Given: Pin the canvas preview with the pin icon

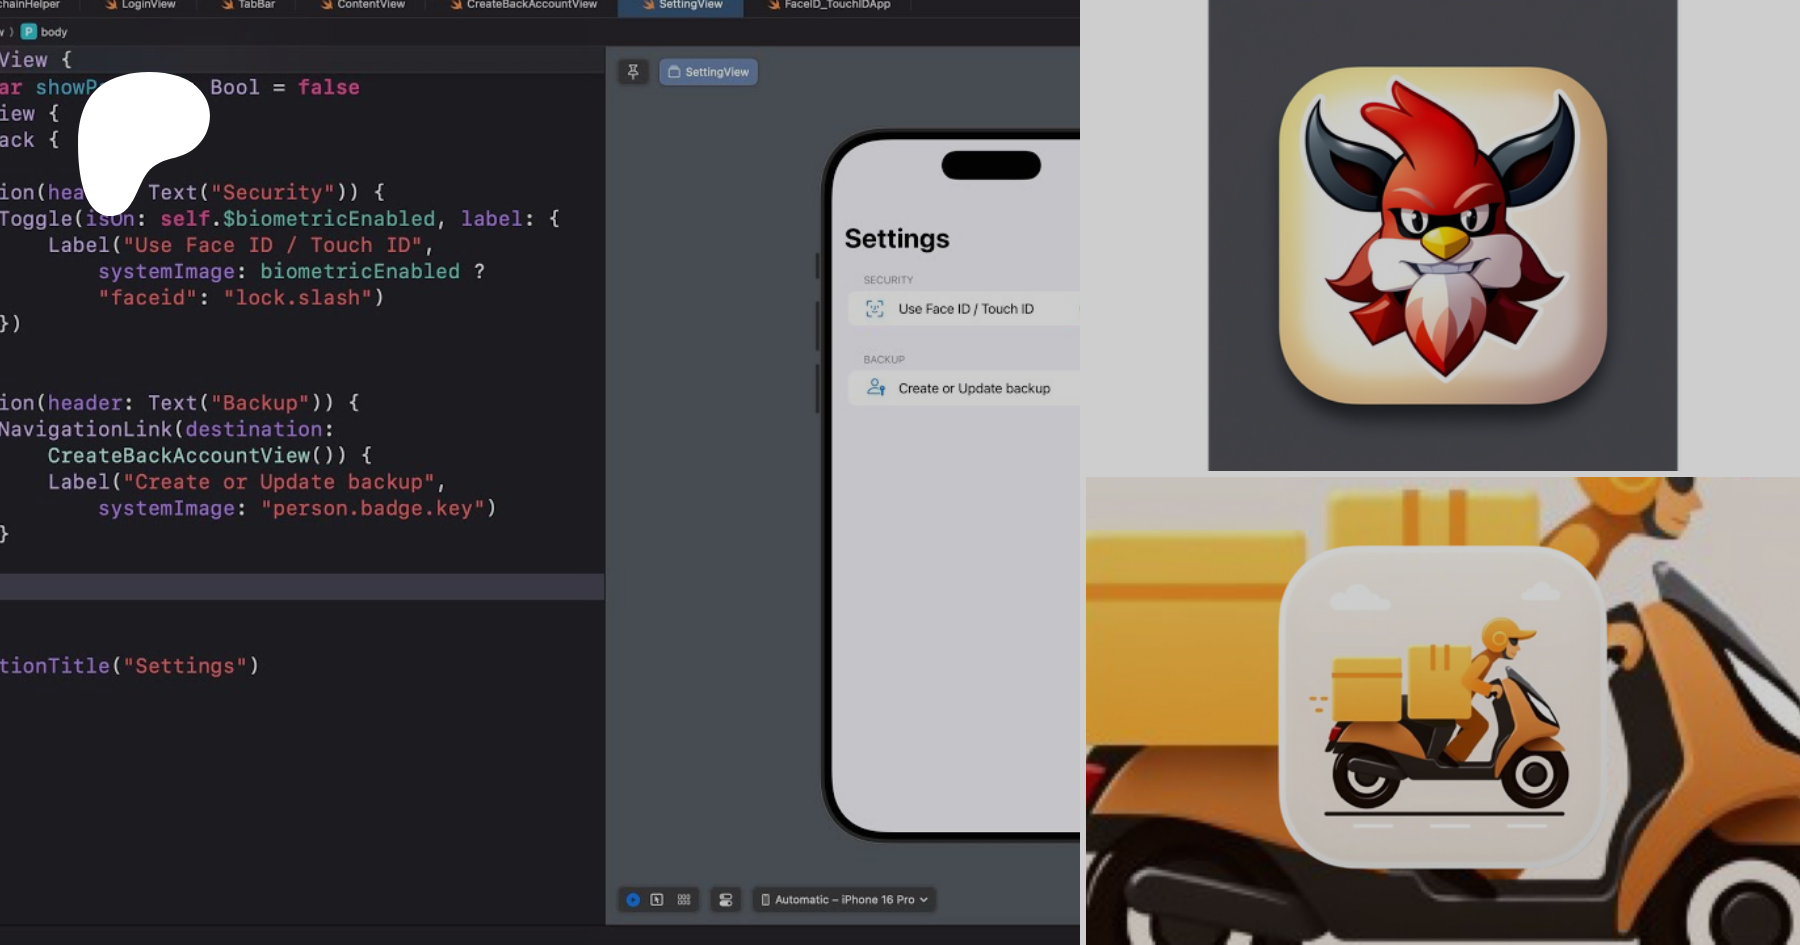Looking at the screenshot, I should click(x=633, y=72).
